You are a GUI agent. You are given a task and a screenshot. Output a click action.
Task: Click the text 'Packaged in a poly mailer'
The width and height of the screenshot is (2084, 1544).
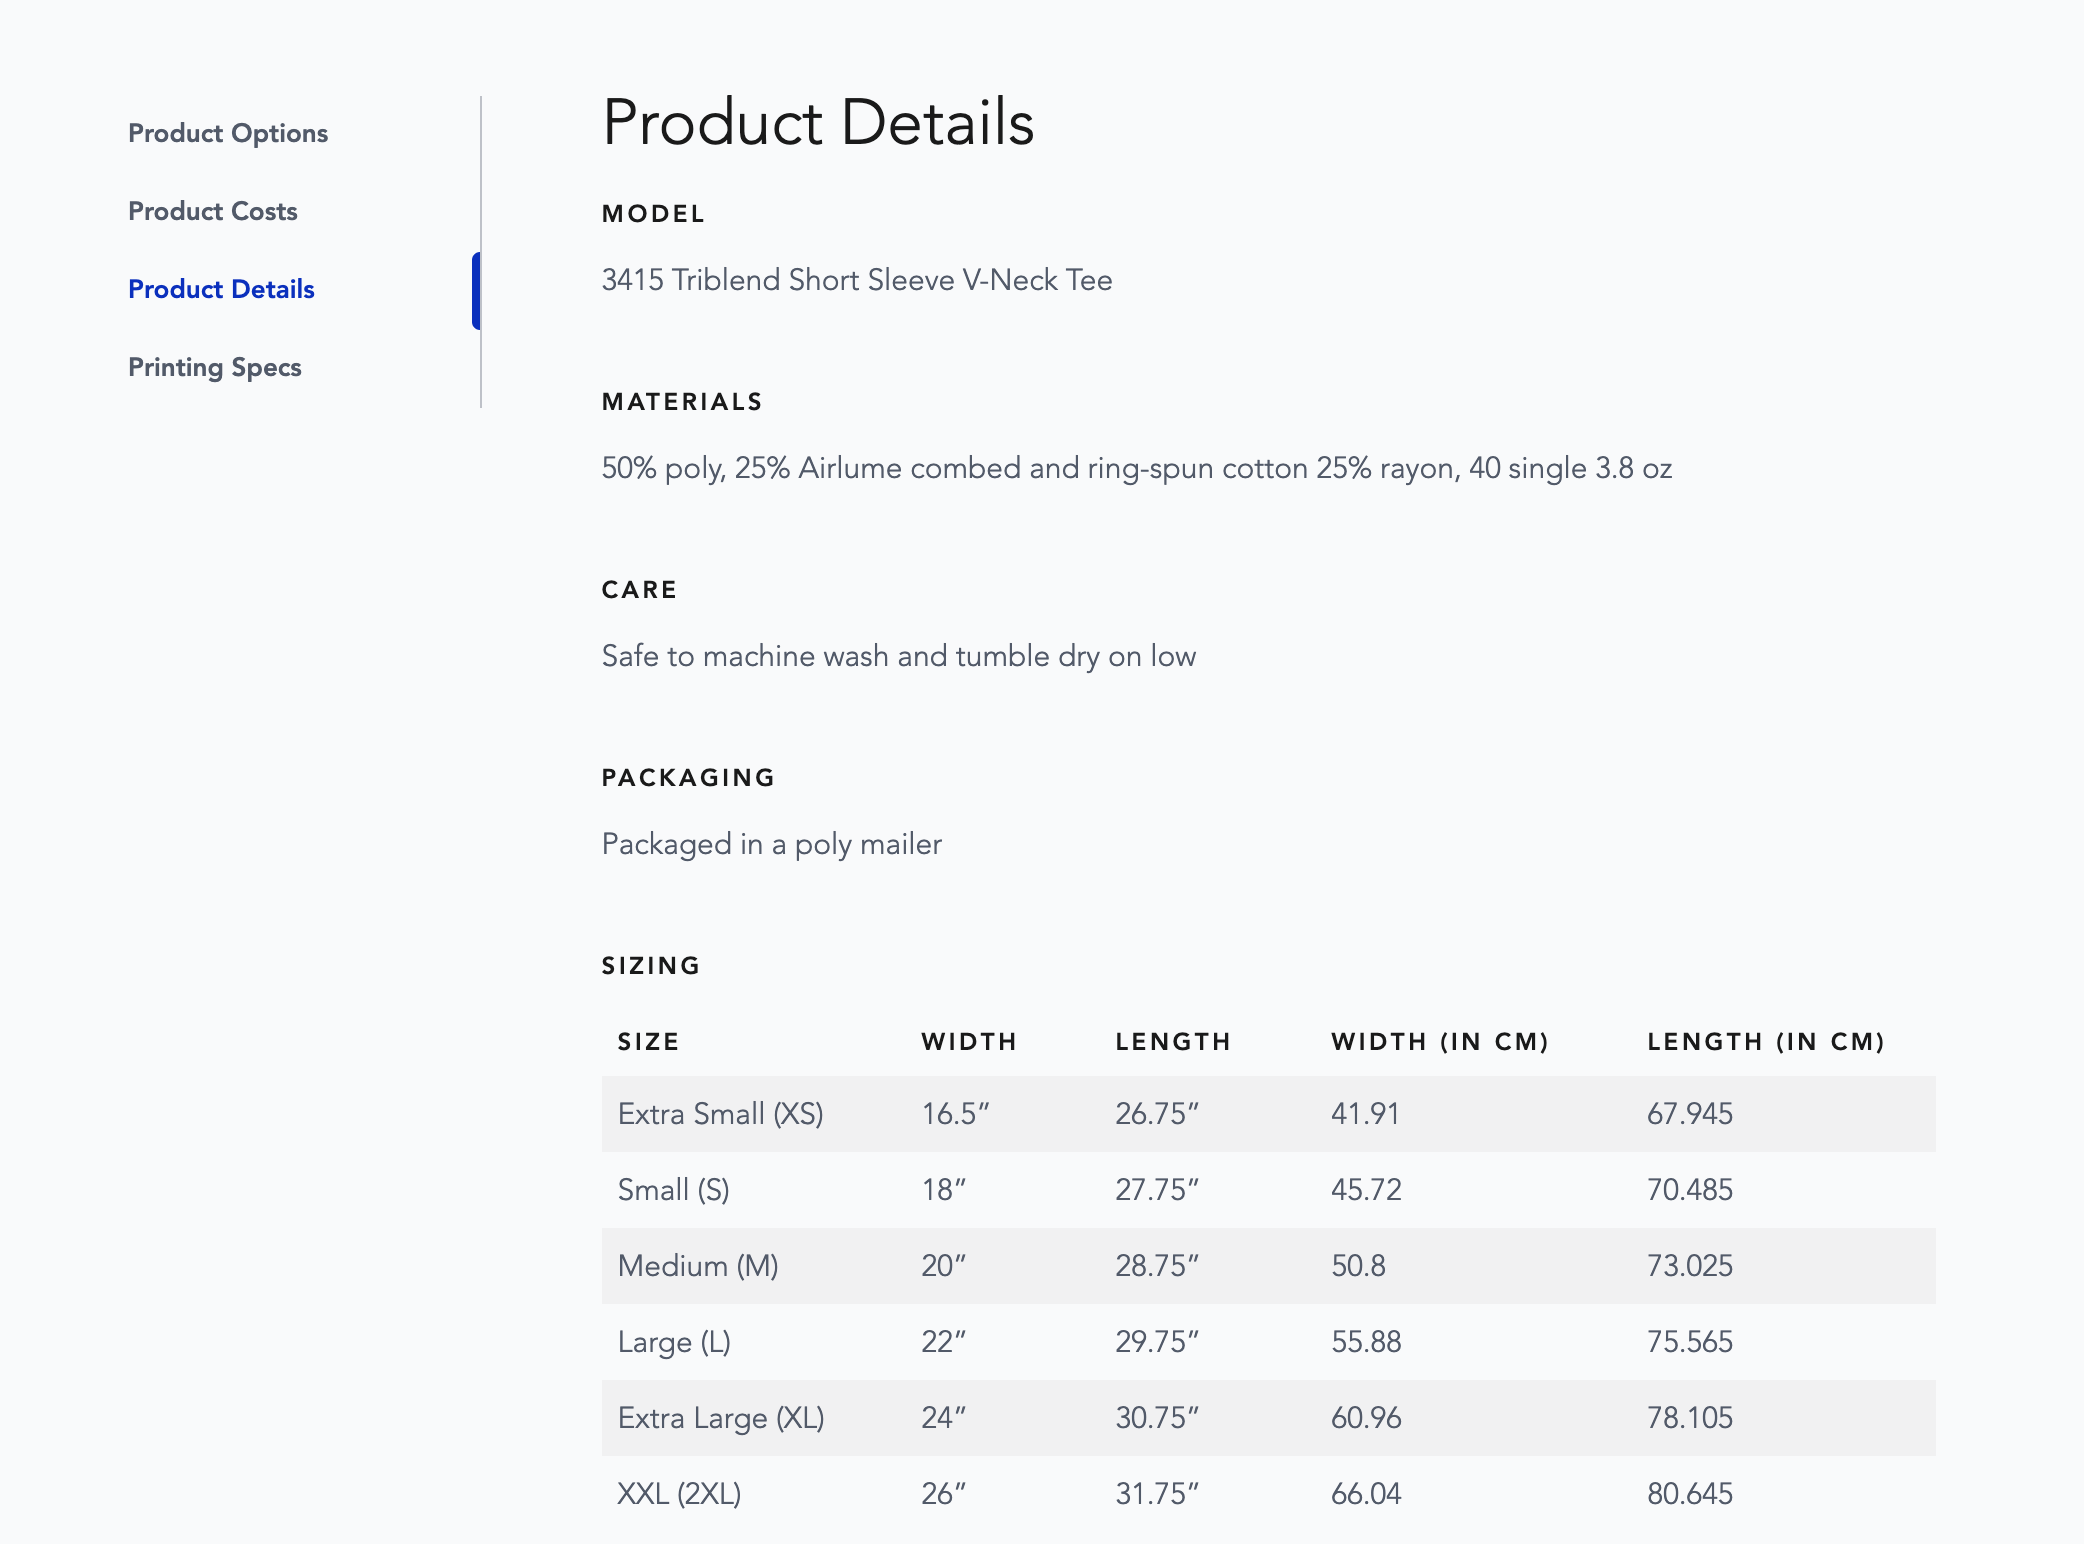pos(772,844)
